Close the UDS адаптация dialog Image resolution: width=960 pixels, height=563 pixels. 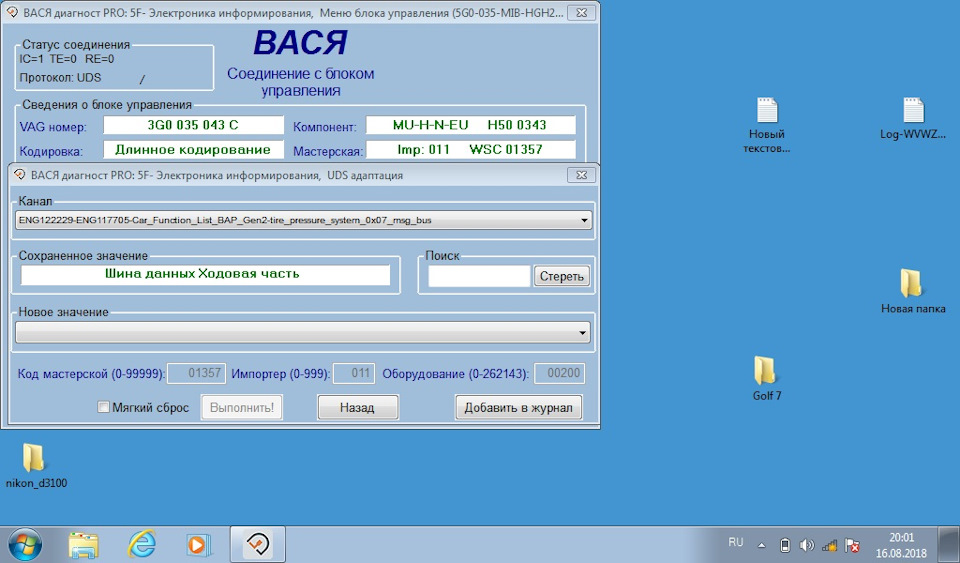[582, 175]
